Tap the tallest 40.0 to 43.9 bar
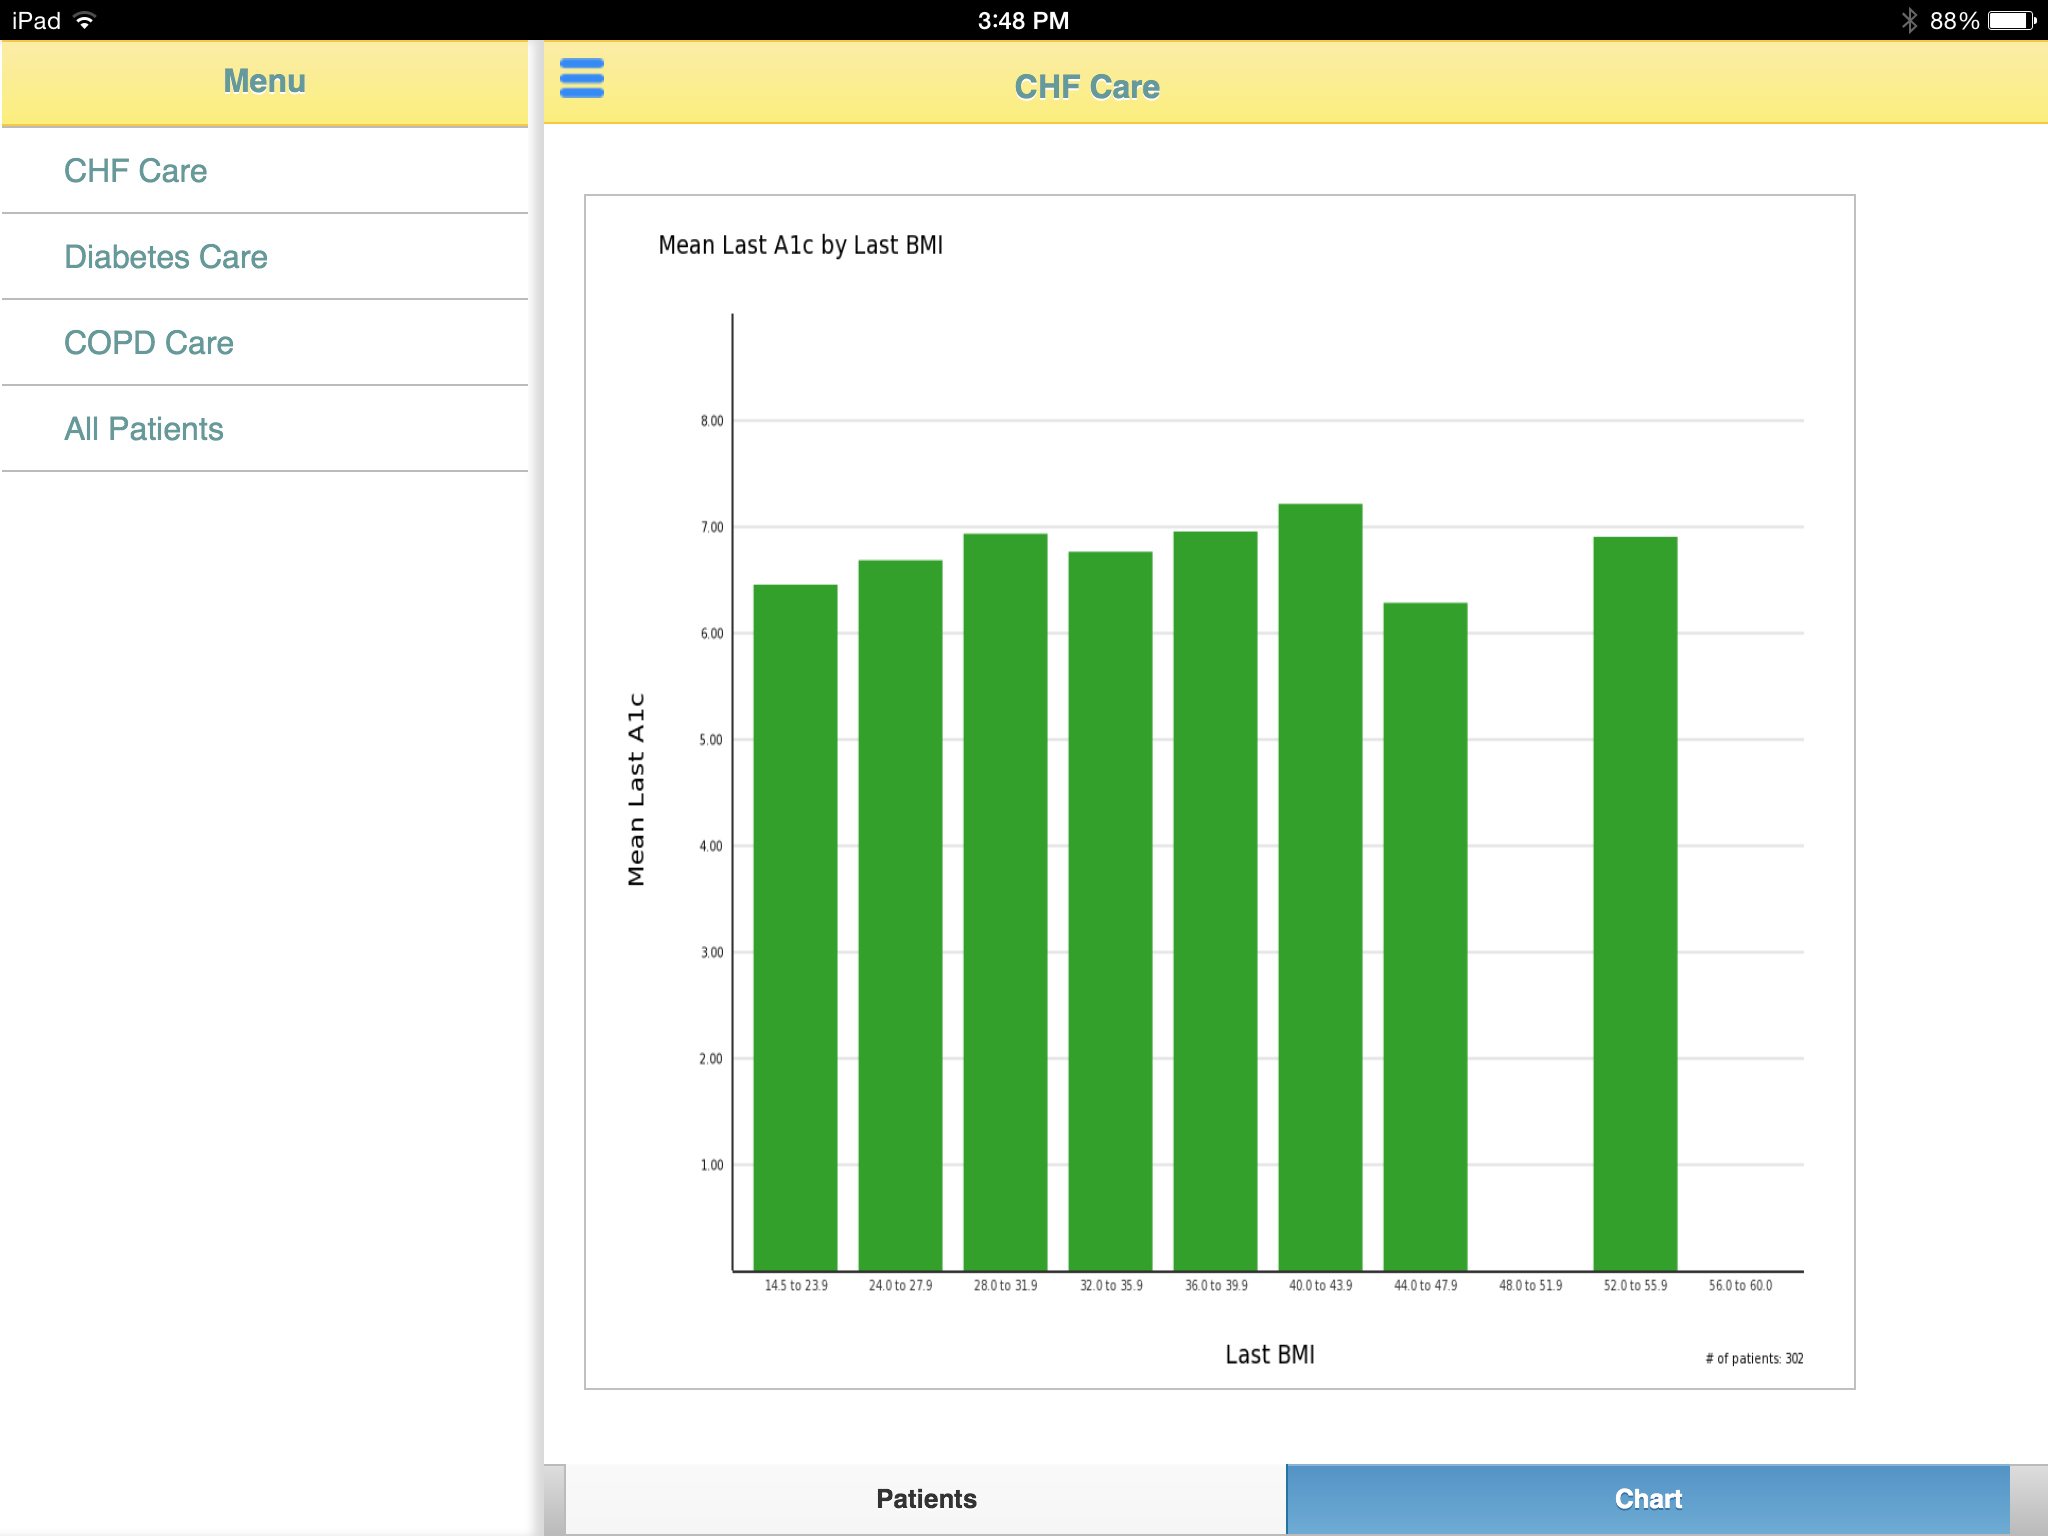The height and width of the screenshot is (1536, 2048). (x=1320, y=887)
